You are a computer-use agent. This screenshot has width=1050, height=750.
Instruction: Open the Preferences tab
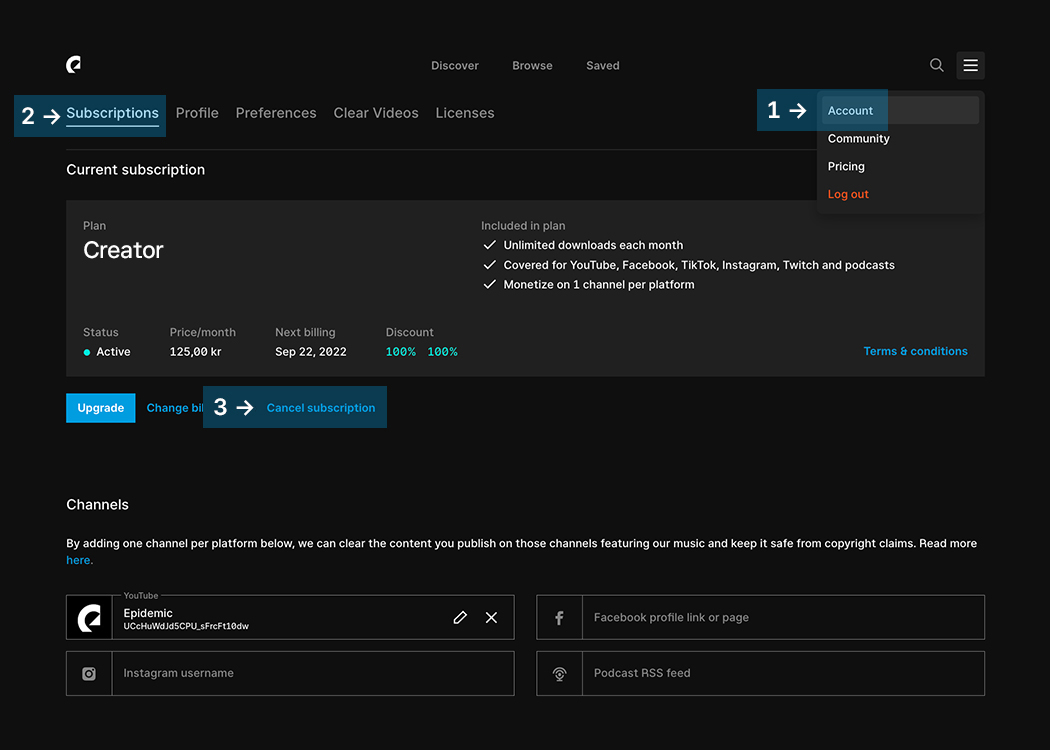click(x=276, y=113)
